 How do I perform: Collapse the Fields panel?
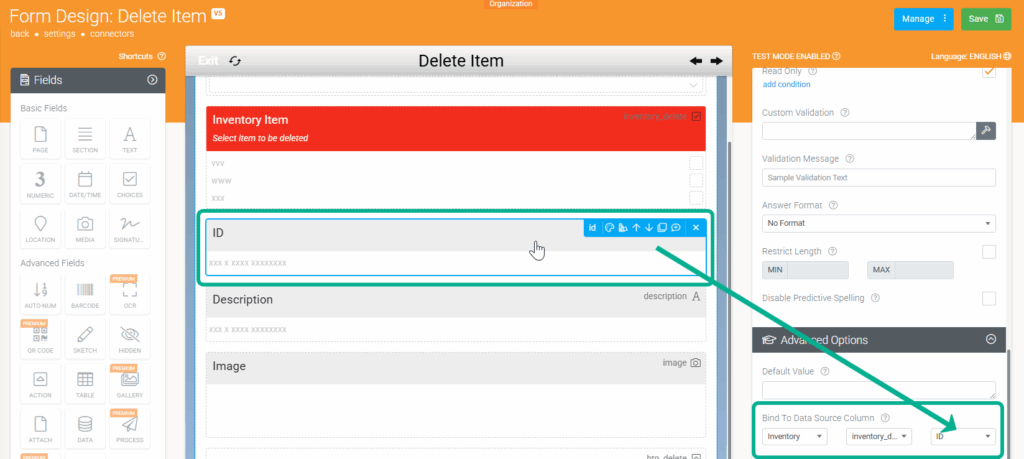pos(152,80)
